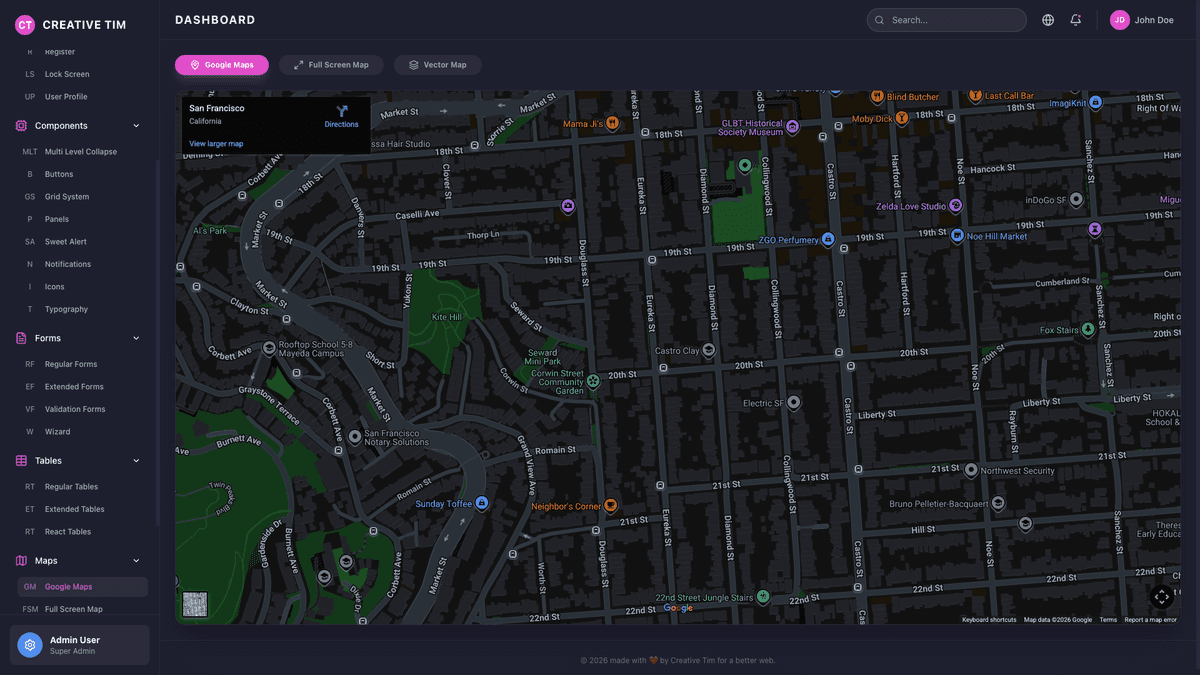Click the pan control at the map's bottom-right corner

click(1161, 596)
